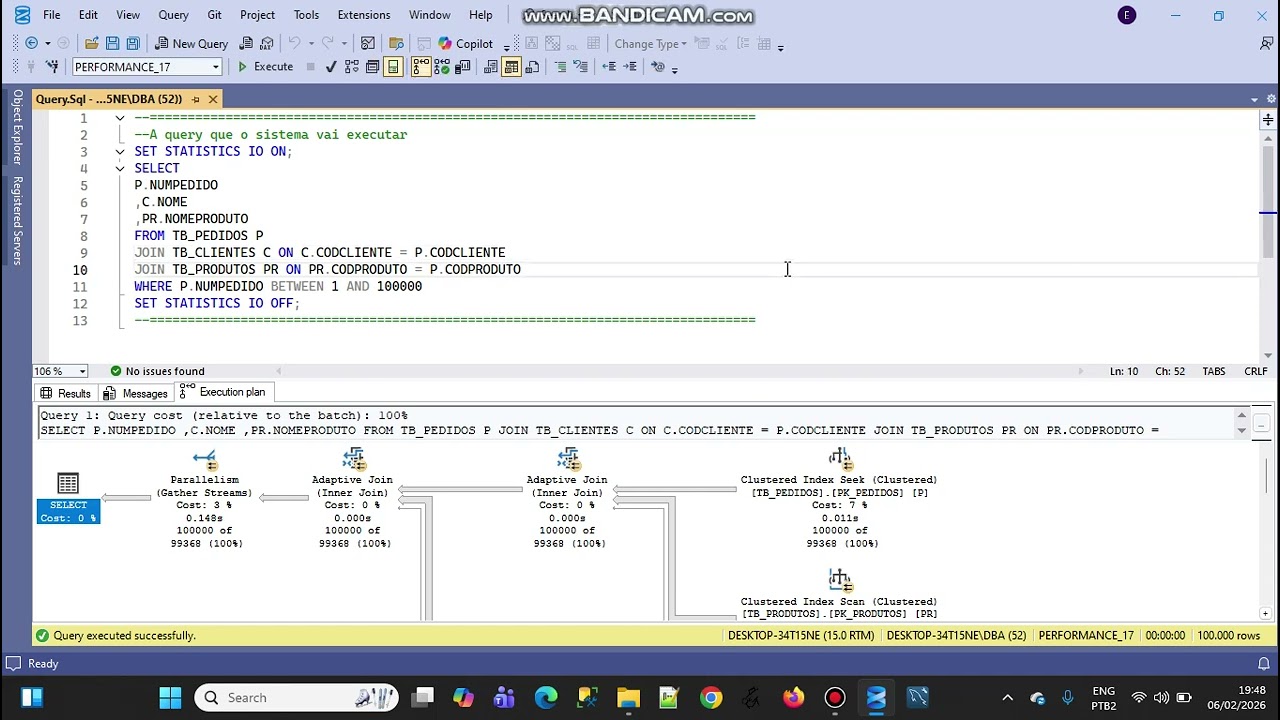Select Results to File option
This screenshot has width=1280, height=720.
point(532,67)
